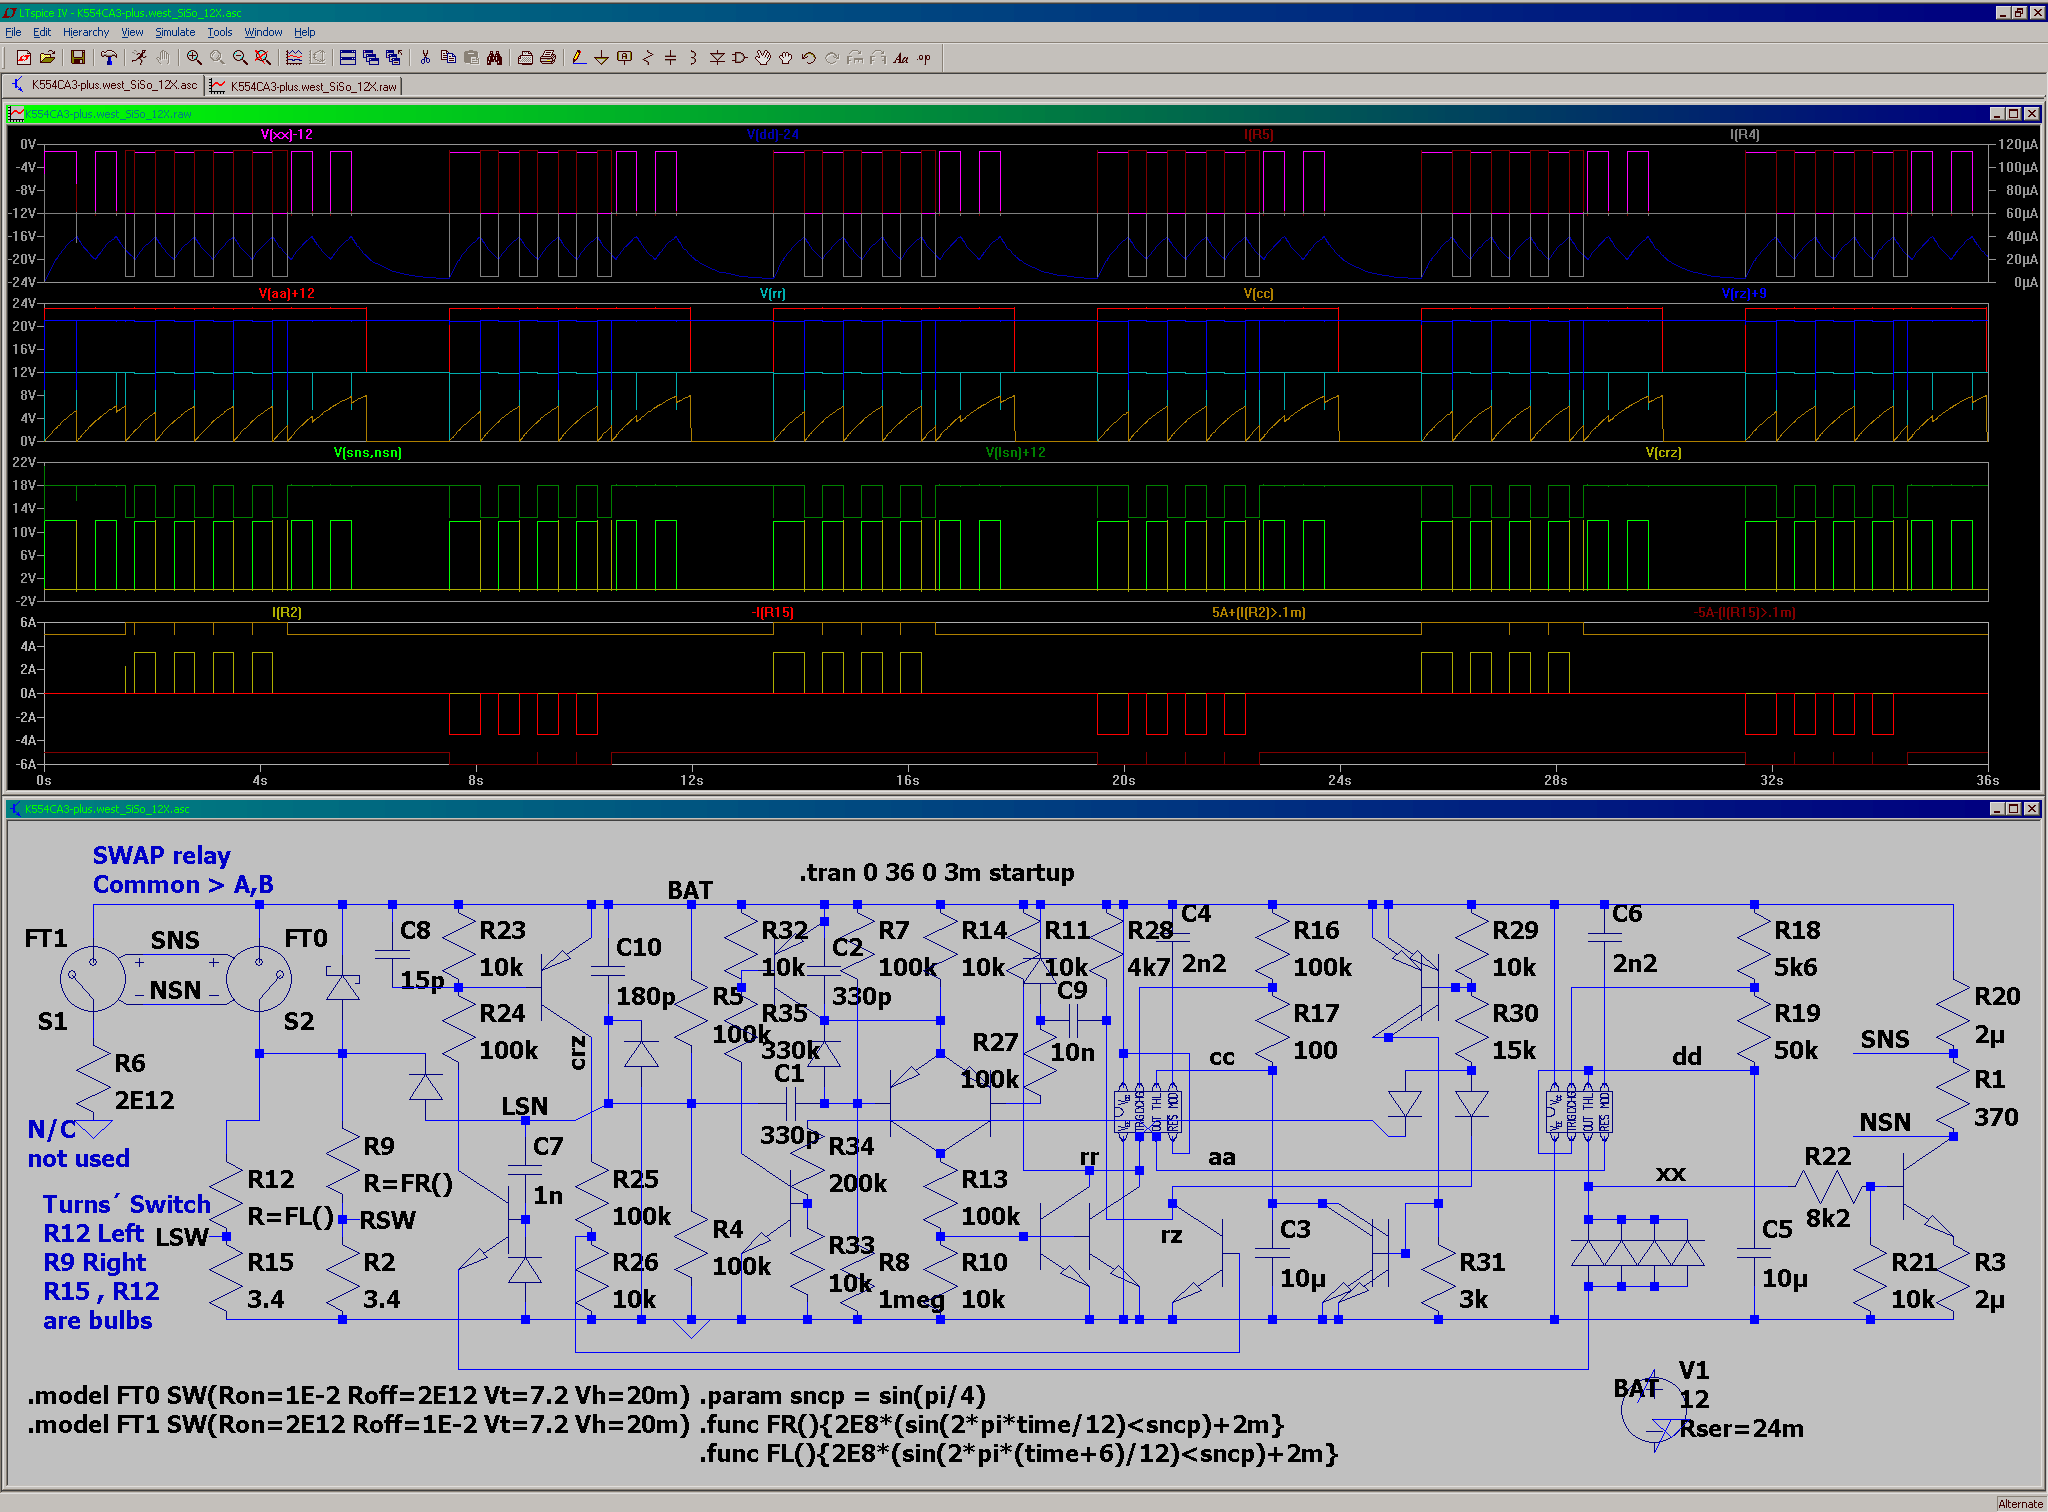Click the Copy toolbar icon
This screenshot has height=1512, width=2048.
click(448, 58)
